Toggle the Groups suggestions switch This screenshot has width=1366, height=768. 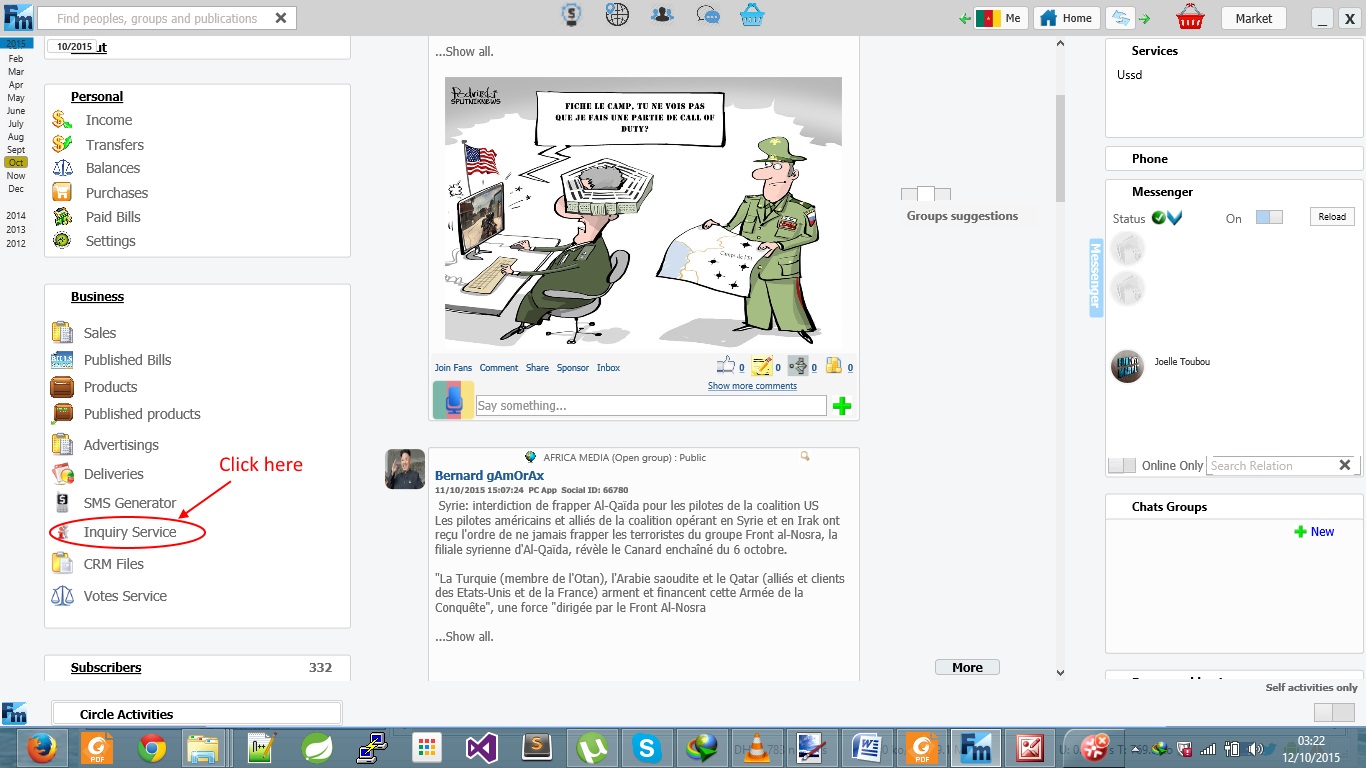pyautogui.click(x=926, y=194)
